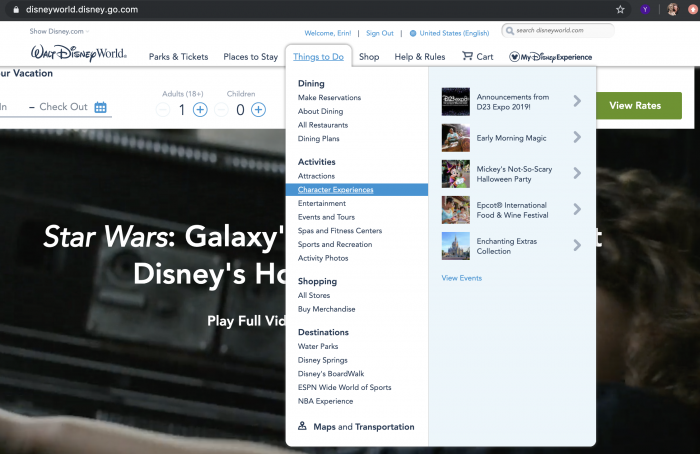
Task: Expand chevron for Food & Wine Festival
Action: (577, 209)
